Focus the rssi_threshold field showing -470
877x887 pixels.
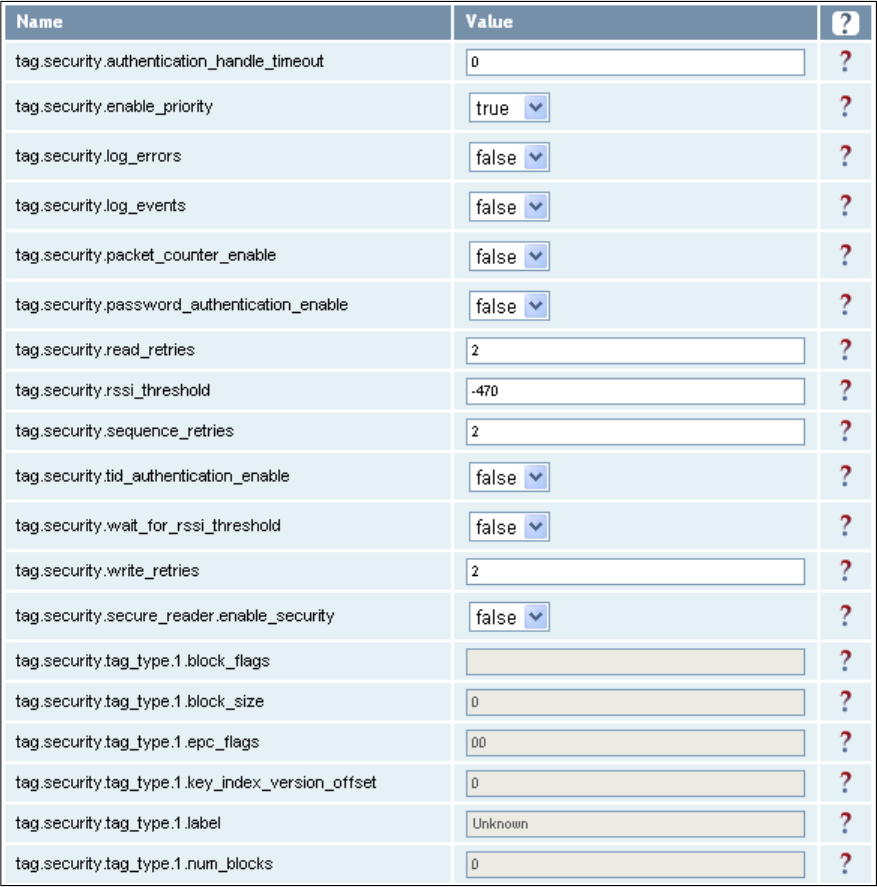(635, 391)
